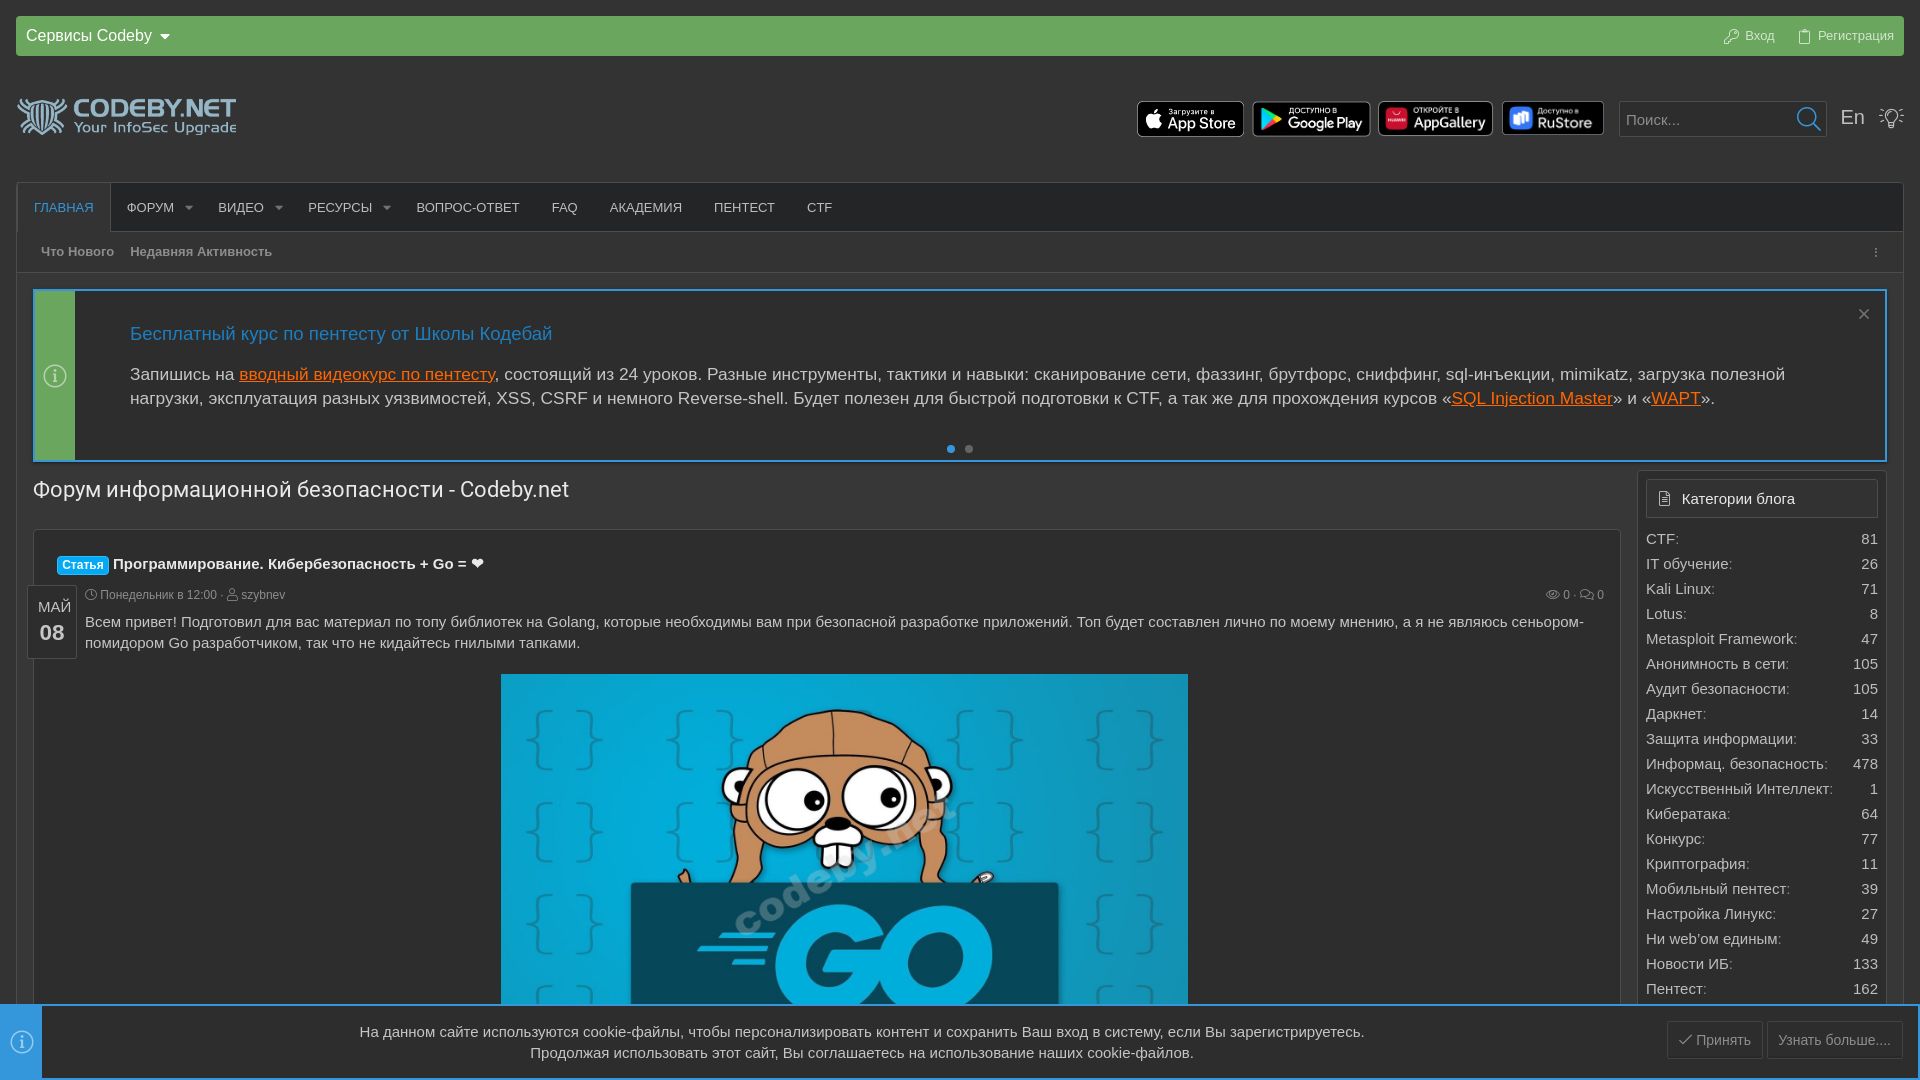Select the first banner slide dot
1920x1080 pixels.
pyautogui.click(x=951, y=449)
